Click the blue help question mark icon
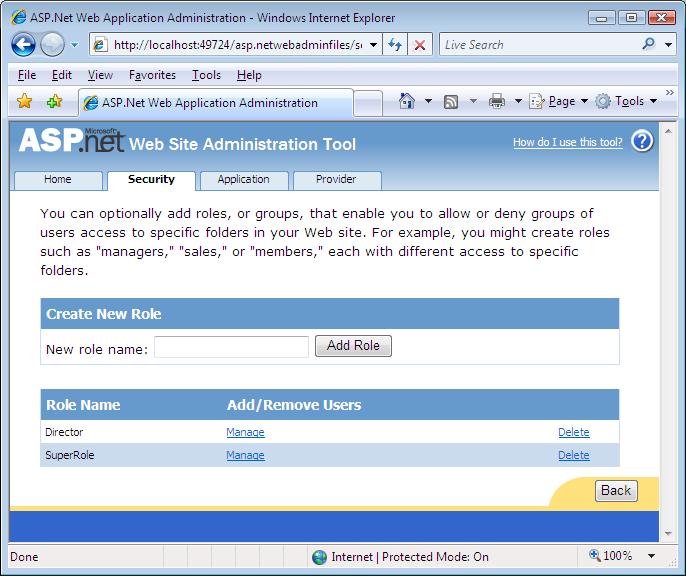Image resolution: width=686 pixels, height=576 pixels. coord(642,142)
